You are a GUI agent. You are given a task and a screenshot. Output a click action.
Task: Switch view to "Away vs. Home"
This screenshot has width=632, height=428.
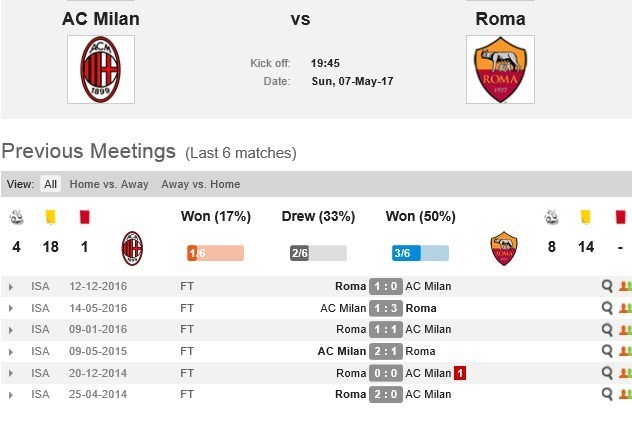[x=200, y=184]
